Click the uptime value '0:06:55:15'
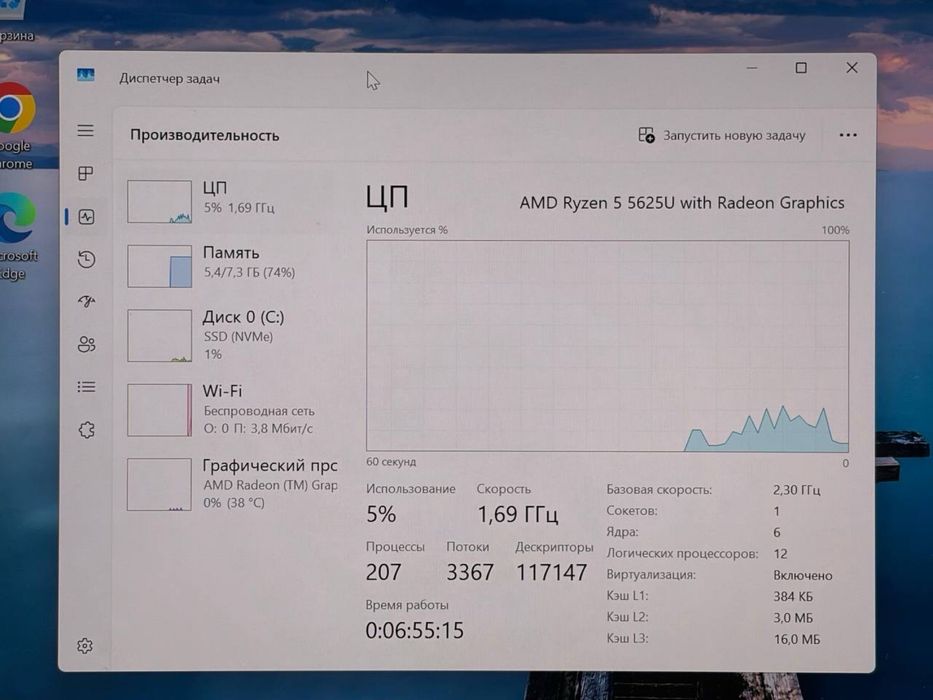The image size is (933, 700). point(414,630)
